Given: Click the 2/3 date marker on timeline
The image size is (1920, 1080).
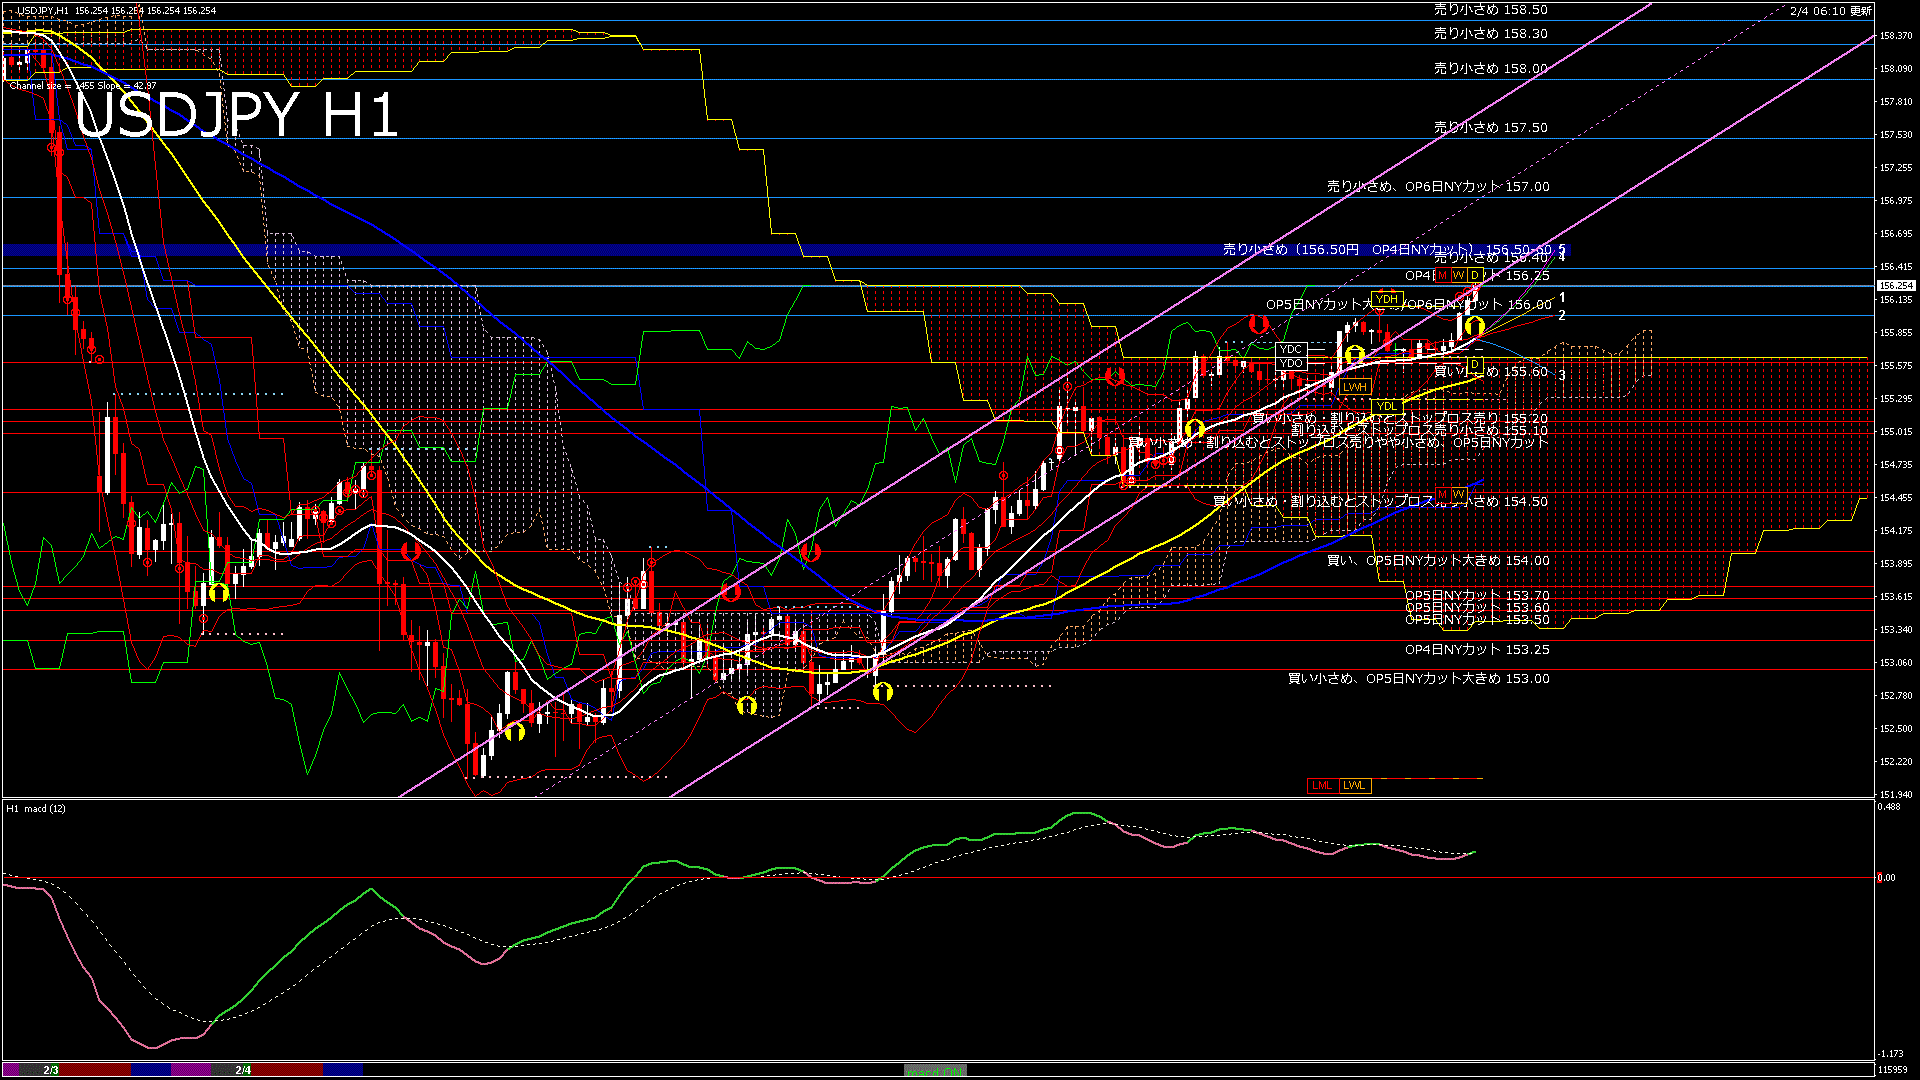Looking at the screenshot, I should [51, 1070].
